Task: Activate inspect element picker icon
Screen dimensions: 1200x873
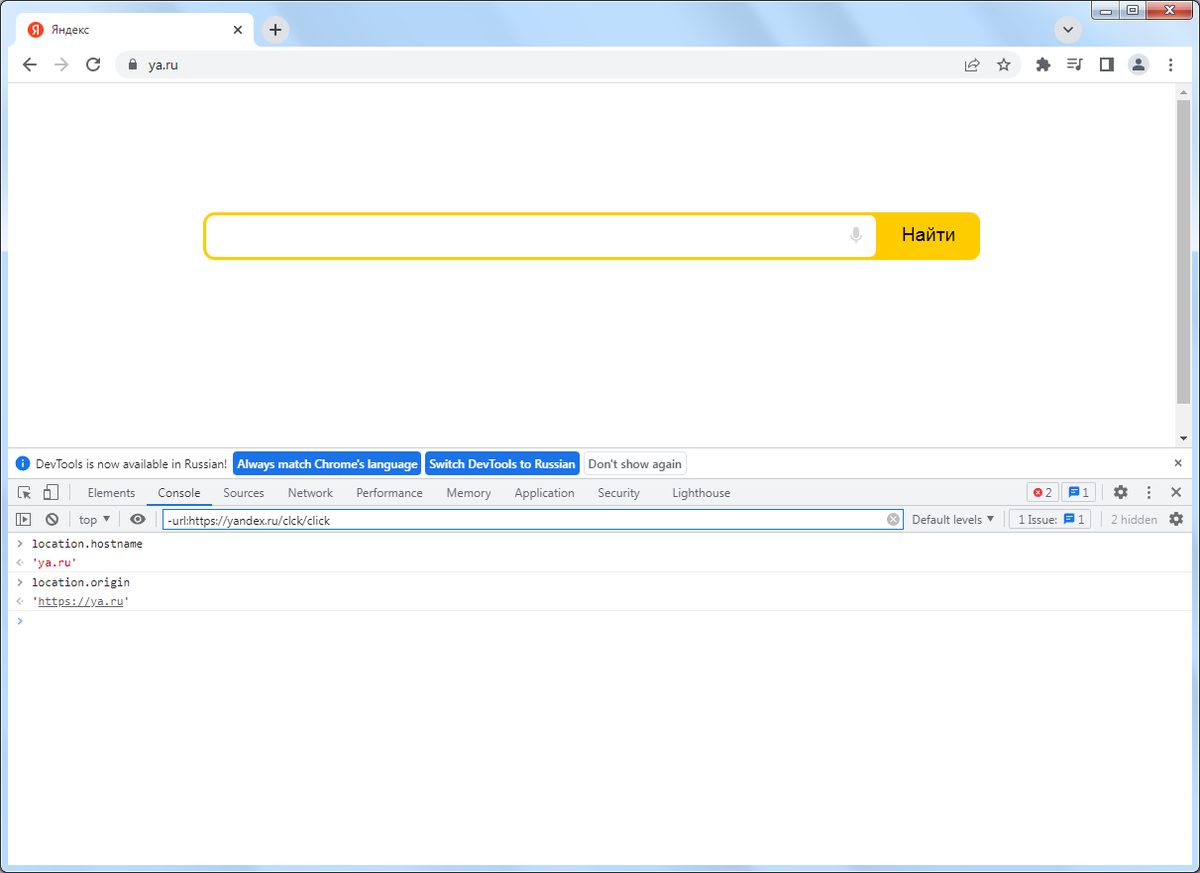Action: 25,493
